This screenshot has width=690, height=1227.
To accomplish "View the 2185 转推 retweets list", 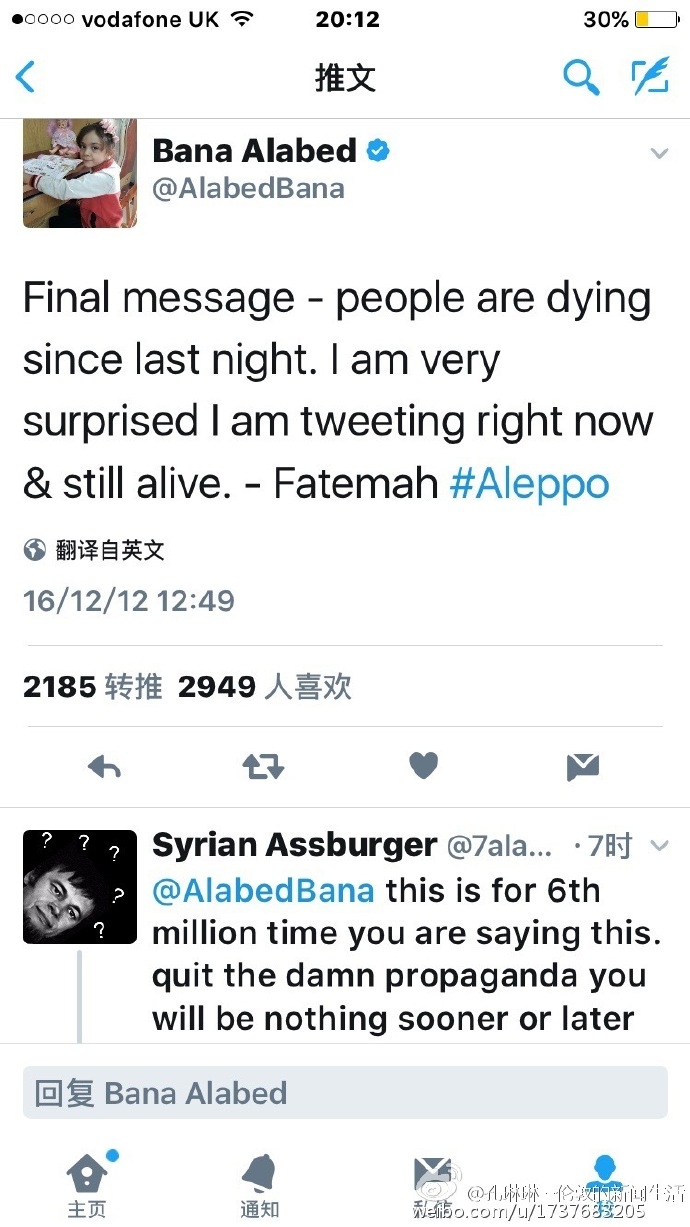I will point(92,687).
